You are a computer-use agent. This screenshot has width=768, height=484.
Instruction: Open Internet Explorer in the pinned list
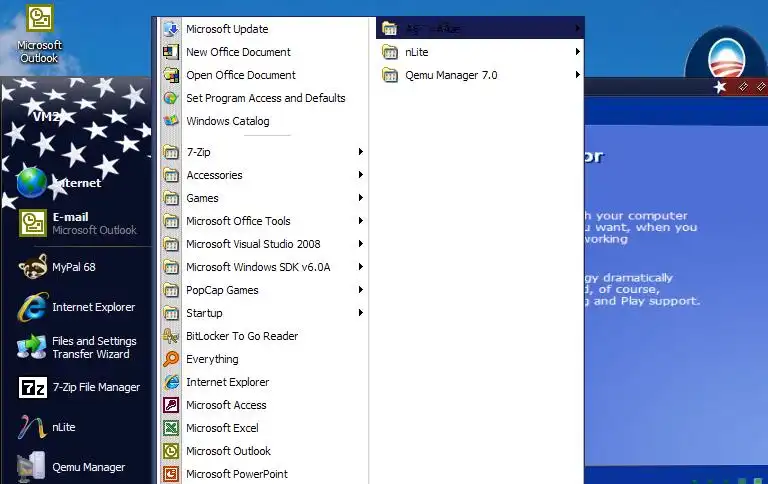[x=76, y=307]
